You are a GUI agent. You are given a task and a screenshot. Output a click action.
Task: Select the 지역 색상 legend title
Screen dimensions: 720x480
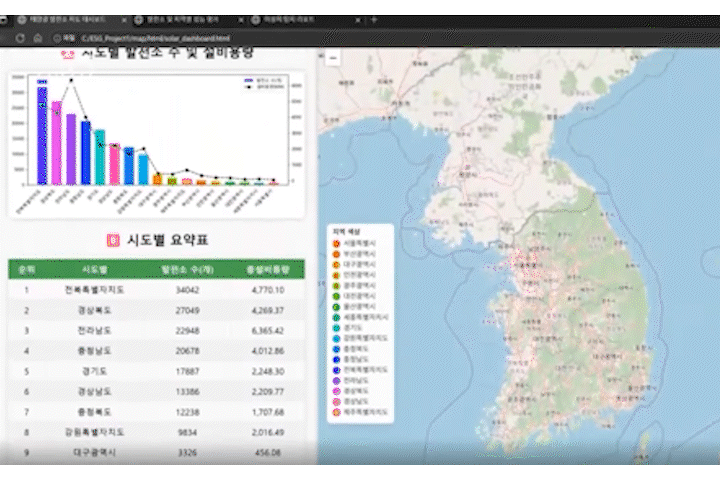click(x=347, y=232)
